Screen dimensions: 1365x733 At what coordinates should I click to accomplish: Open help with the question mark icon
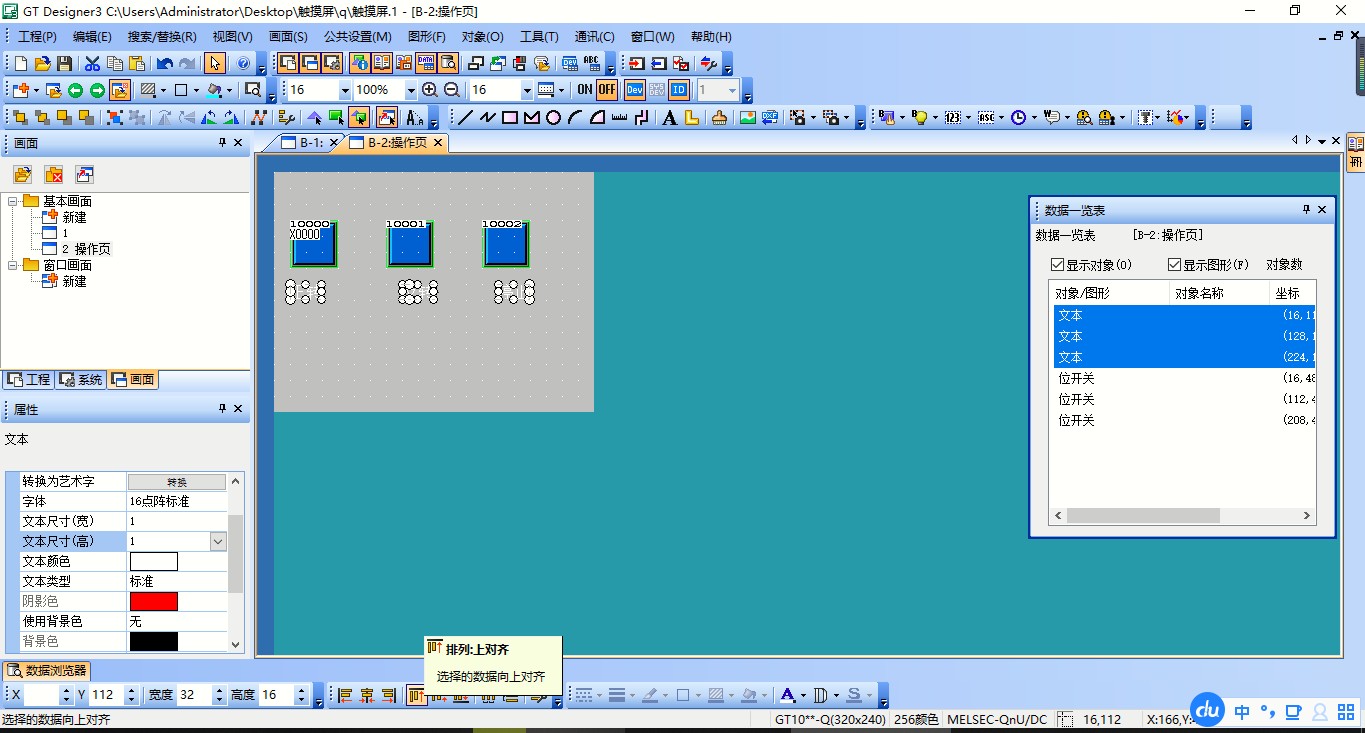pyautogui.click(x=243, y=63)
